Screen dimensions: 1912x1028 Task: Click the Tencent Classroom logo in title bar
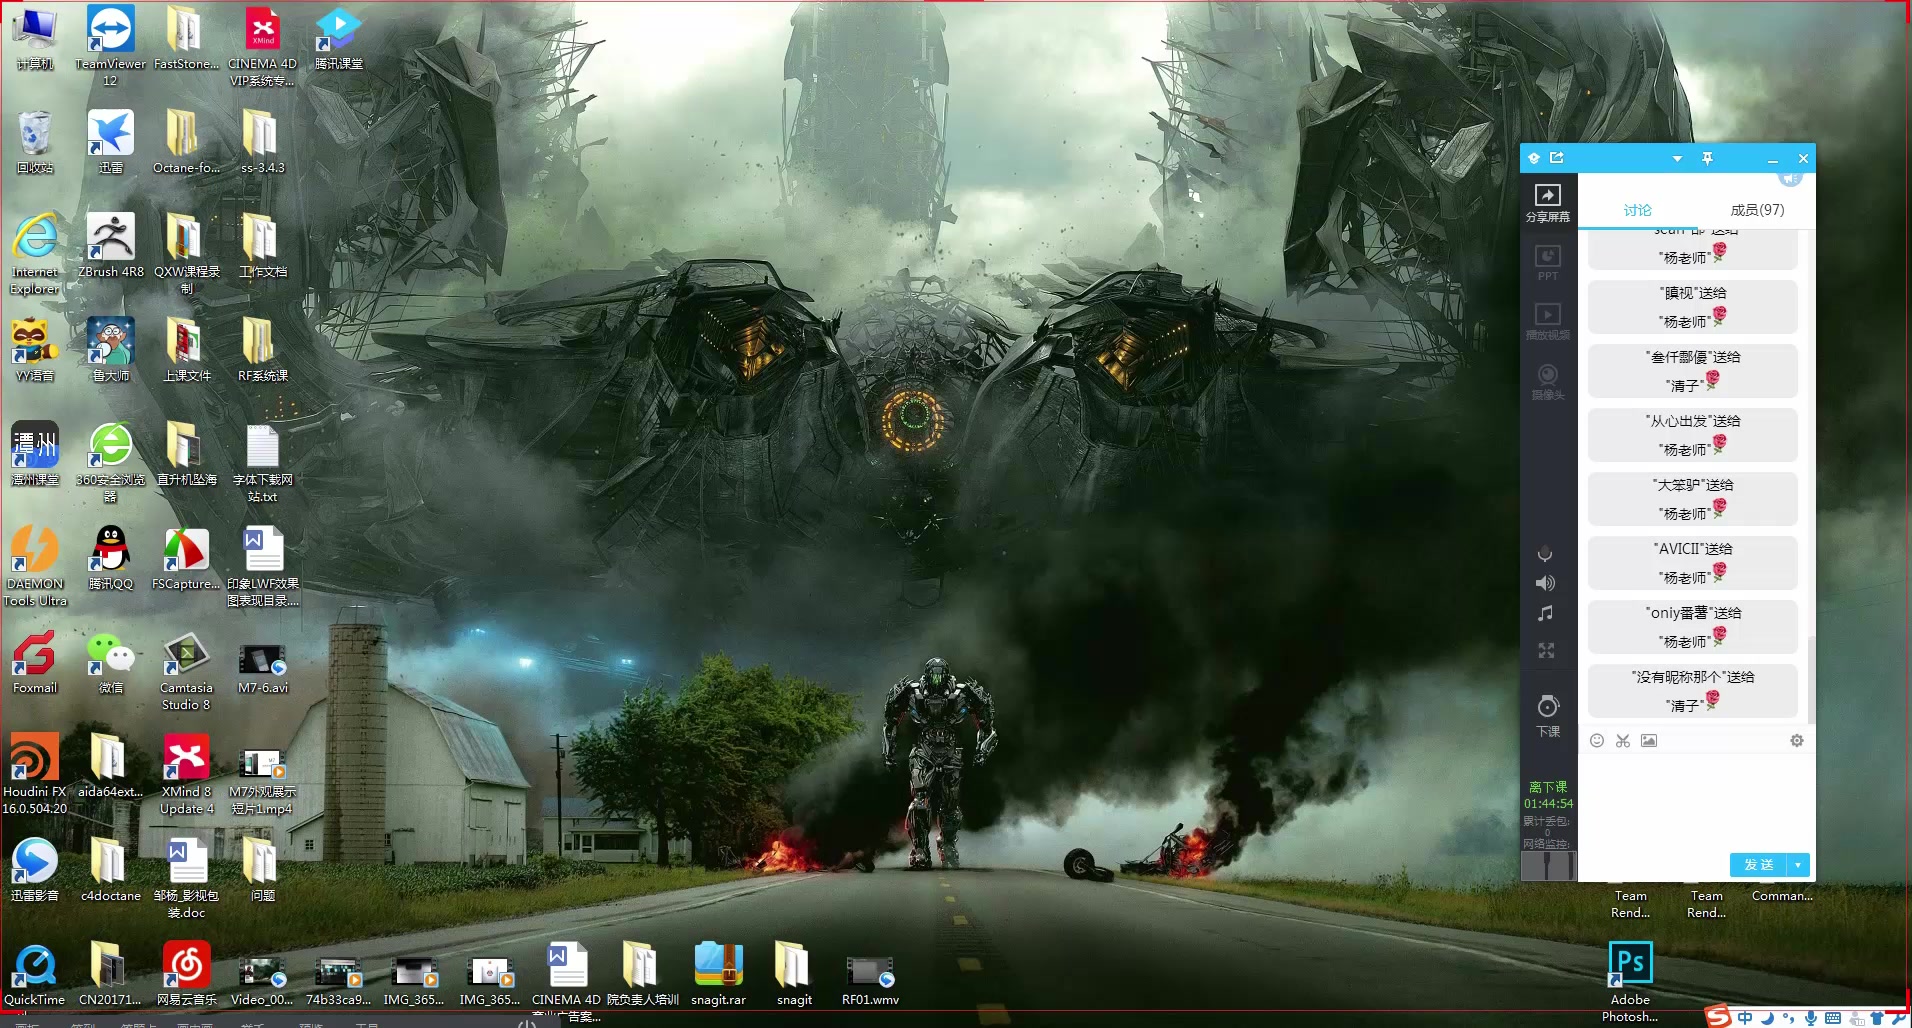coord(1533,158)
